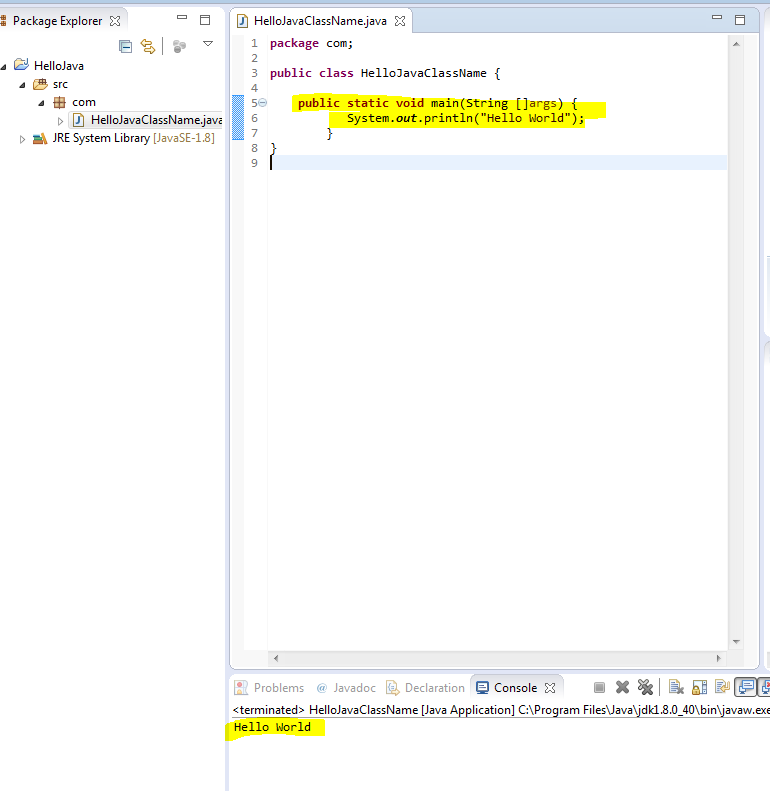The width and height of the screenshot is (770, 791).
Task: Close the Package Explorer tab
Action: 115,21
